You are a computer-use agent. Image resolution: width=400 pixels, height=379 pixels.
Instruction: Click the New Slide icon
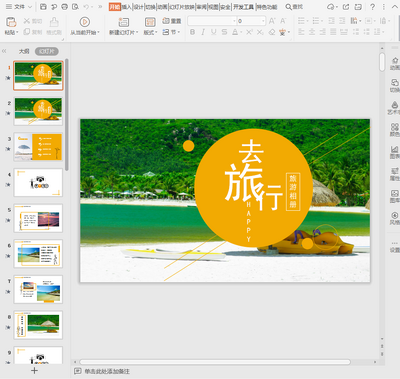click(123, 22)
